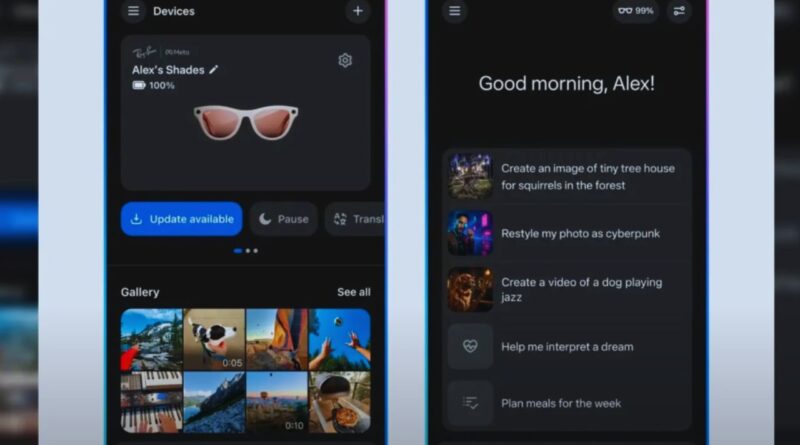Edit device name with the pencil icon
This screenshot has height=445, width=800.
point(214,70)
